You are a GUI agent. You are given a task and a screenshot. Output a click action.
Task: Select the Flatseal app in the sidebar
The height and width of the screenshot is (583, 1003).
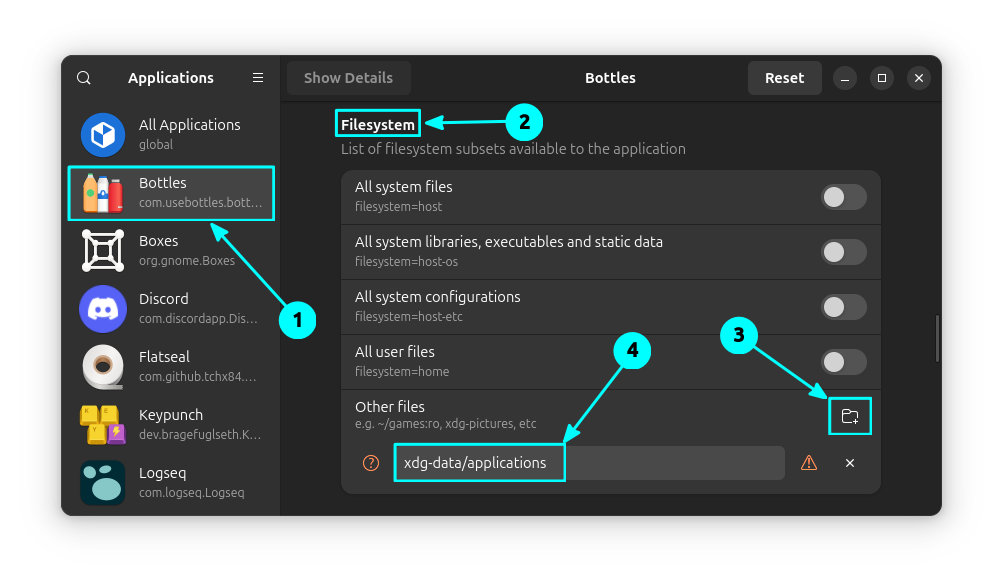pyautogui.click(x=170, y=367)
